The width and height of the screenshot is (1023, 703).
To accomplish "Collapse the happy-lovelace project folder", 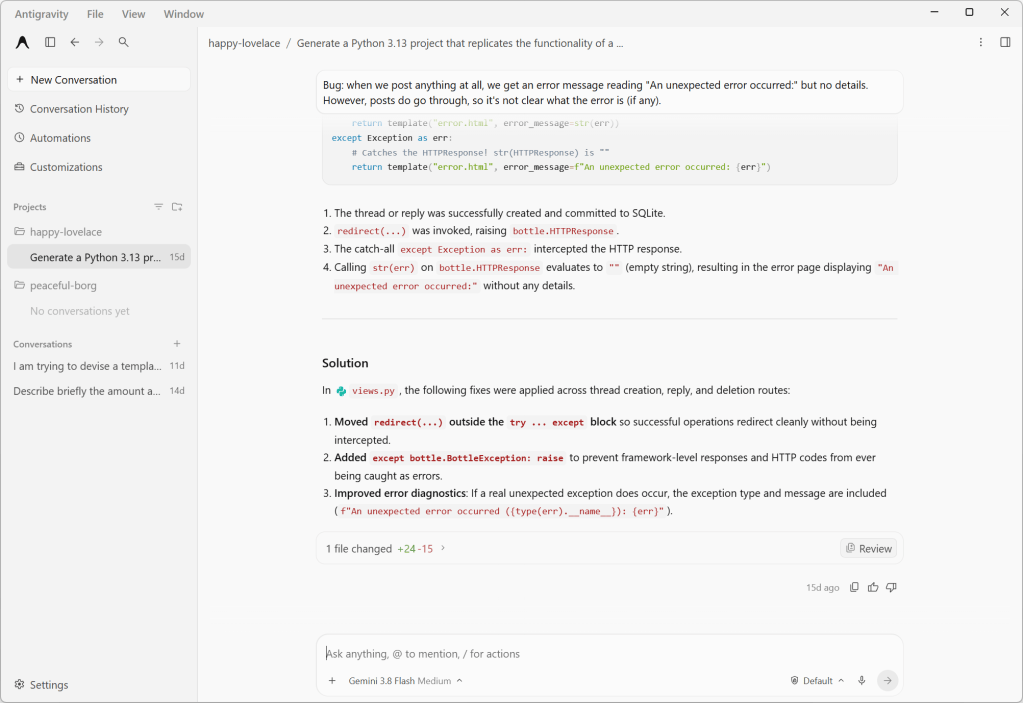I will pyautogui.click(x=58, y=232).
